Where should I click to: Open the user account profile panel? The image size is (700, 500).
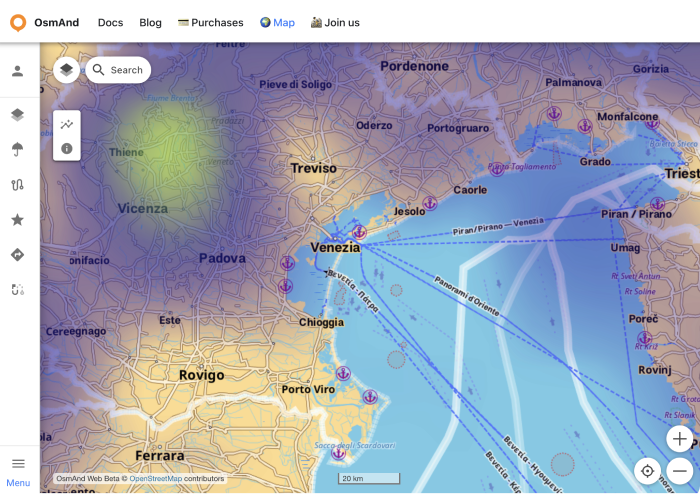(17, 71)
